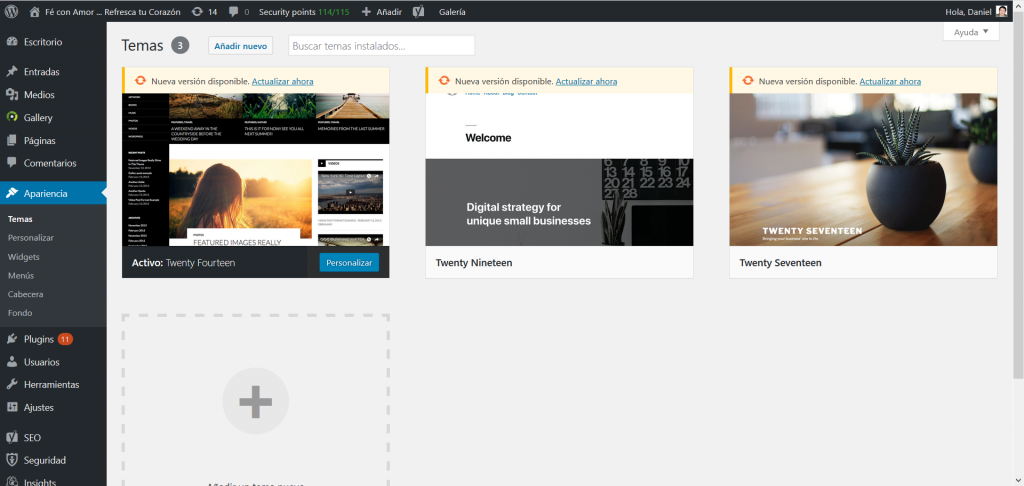Select the Twenty Seventeen theme thumbnail
This screenshot has height=486, width=1024.
(863, 170)
